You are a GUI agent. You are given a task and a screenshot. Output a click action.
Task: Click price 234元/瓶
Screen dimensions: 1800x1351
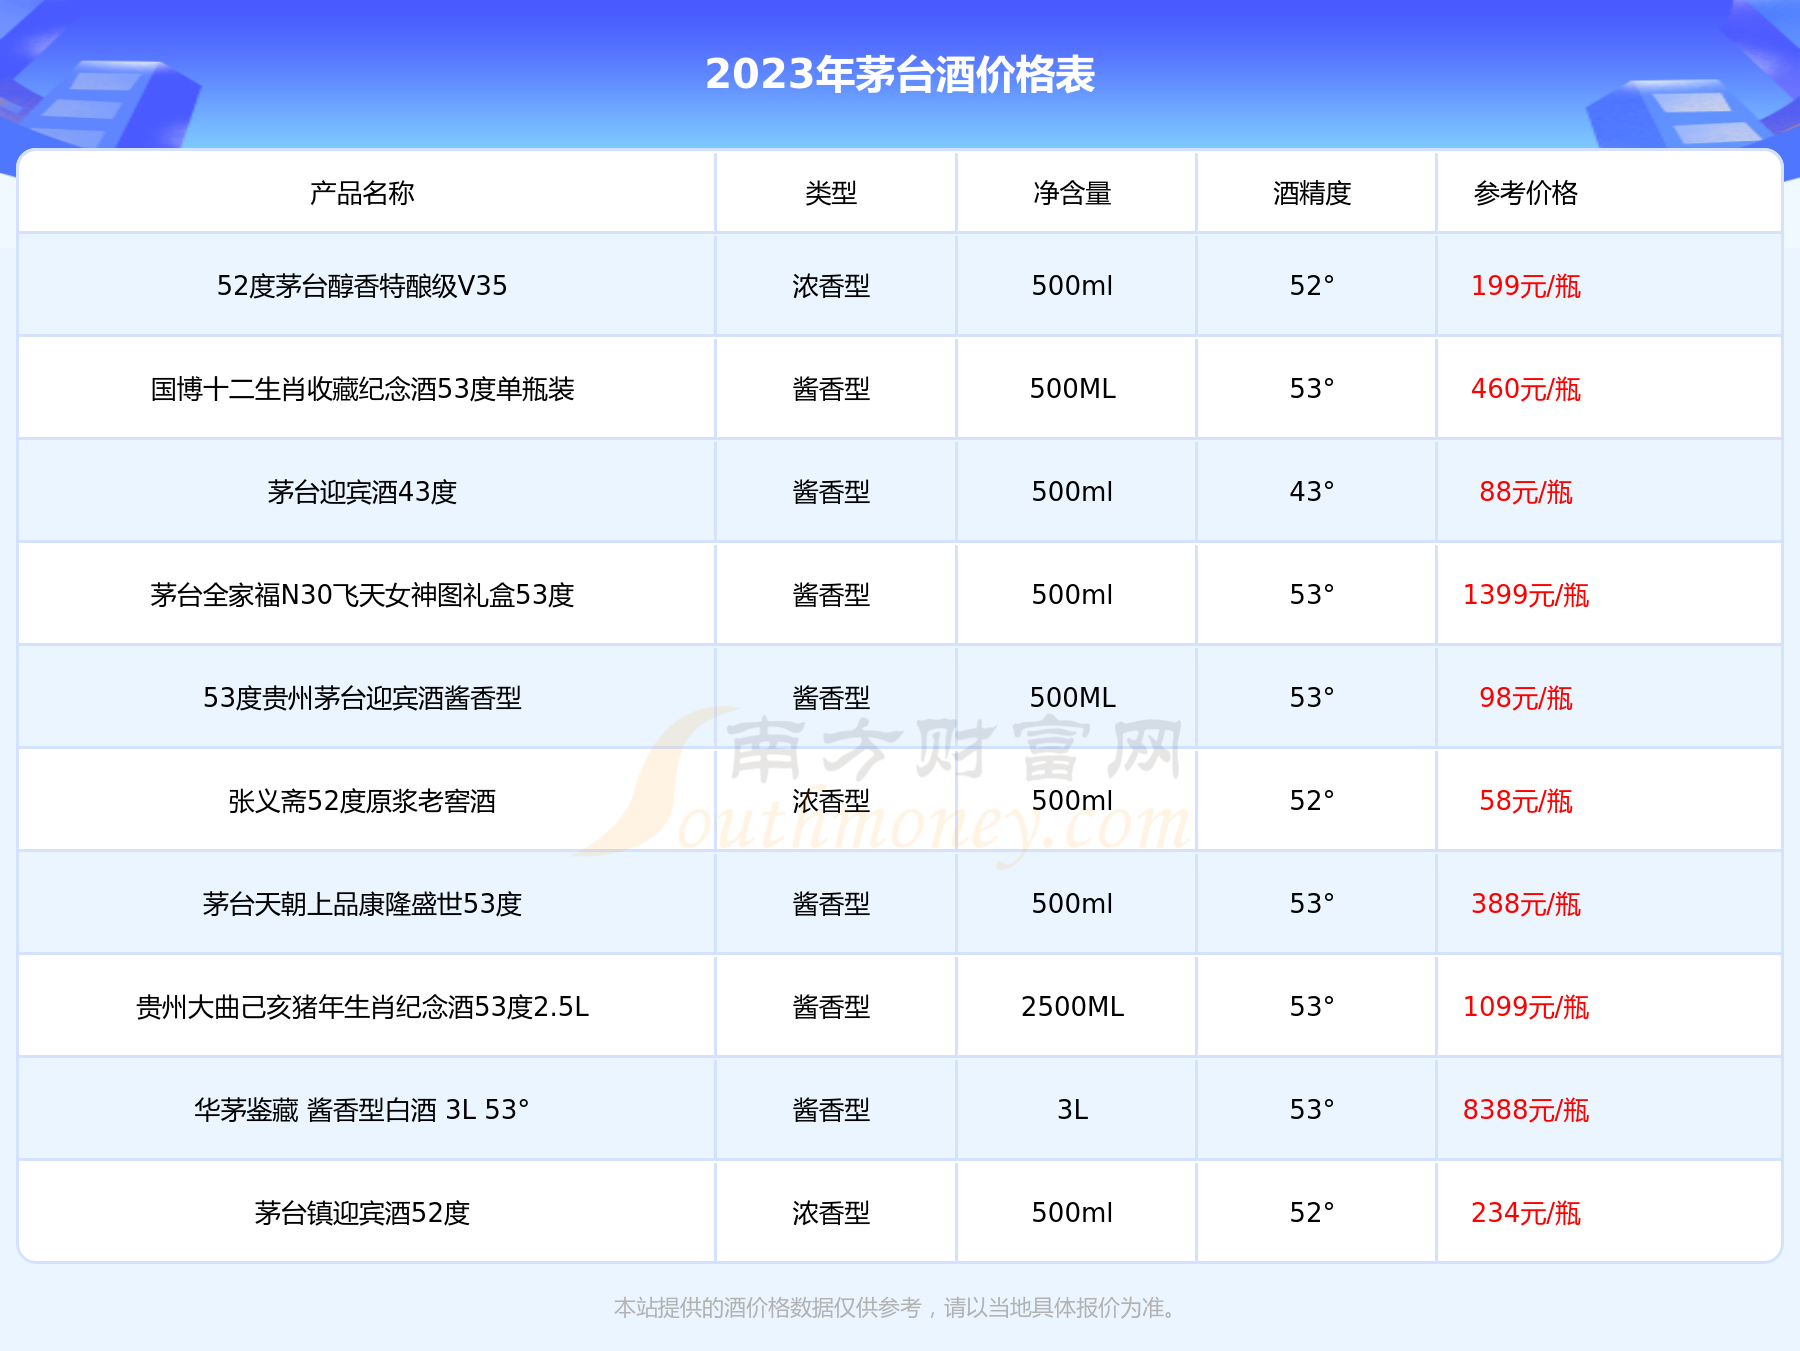point(1525,1213)
